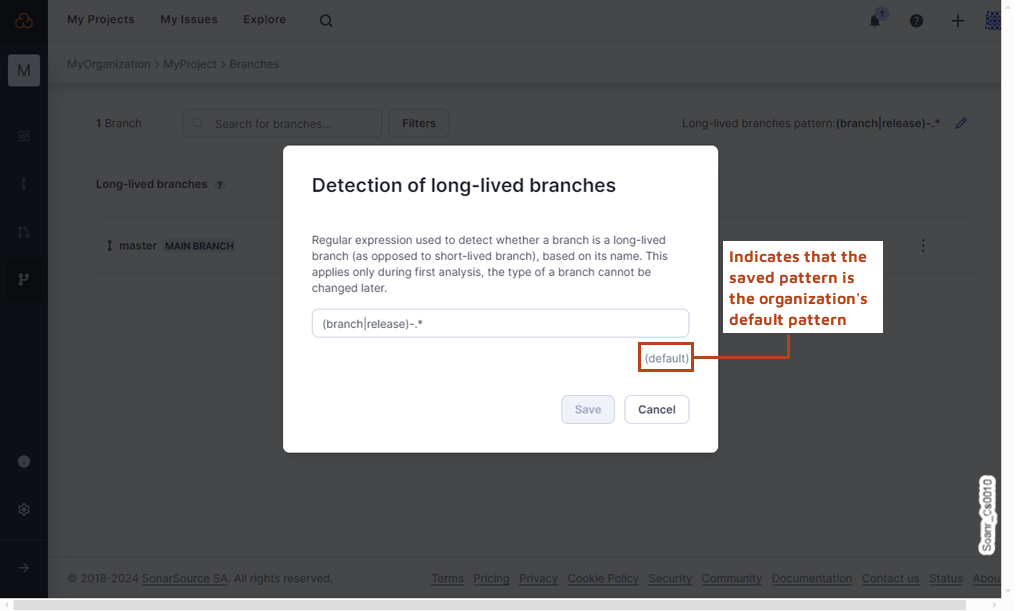Viewport: 1016px width, 611px height.
Task: Open the Filters options for branches
Action: coord(418,123)
